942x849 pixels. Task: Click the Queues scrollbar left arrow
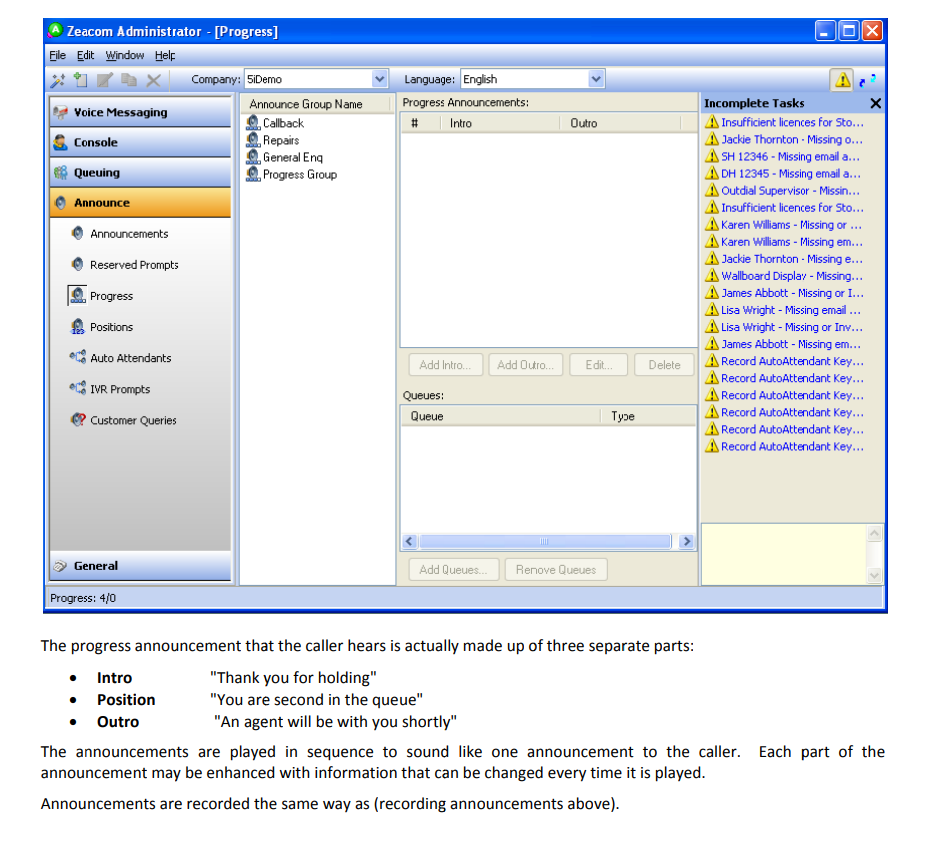coord(410,541)
